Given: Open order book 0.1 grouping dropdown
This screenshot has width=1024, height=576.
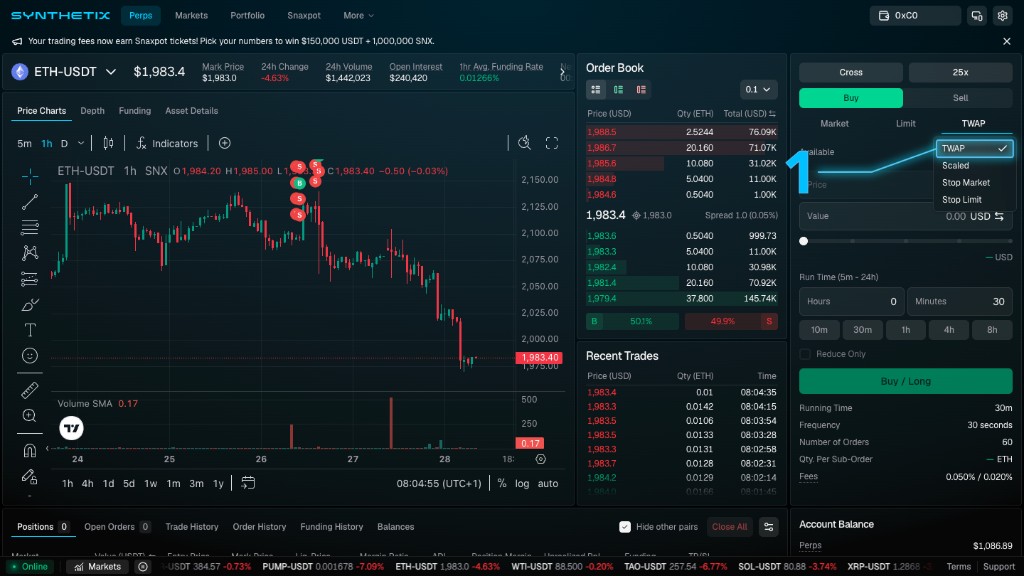Looking at the screenshot, I should tap(758, 89).
